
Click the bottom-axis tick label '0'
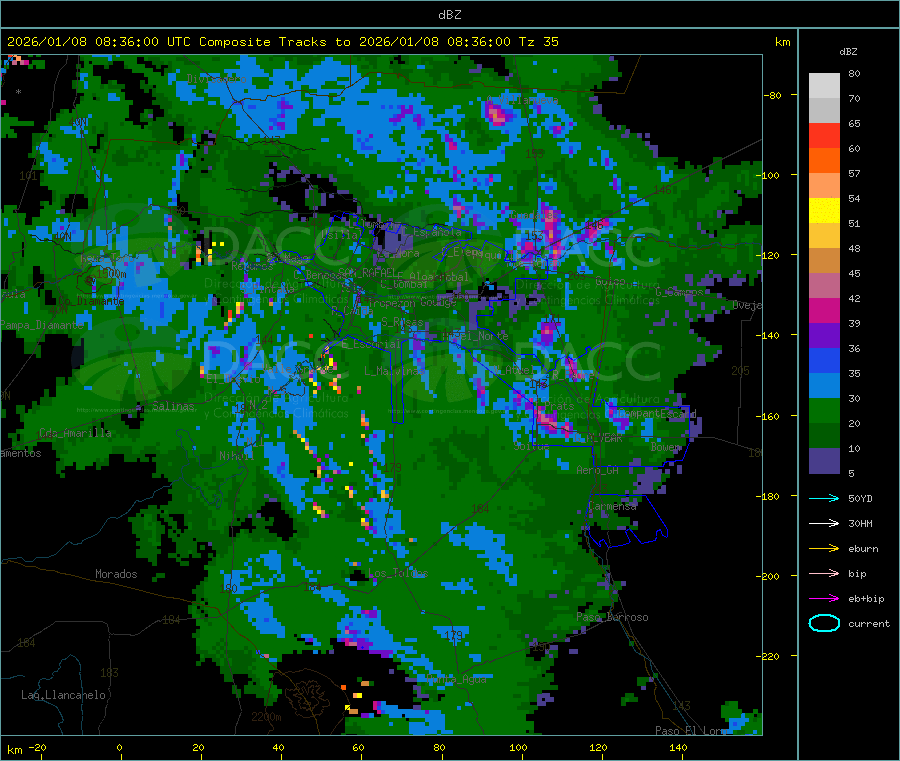(119, 747)
